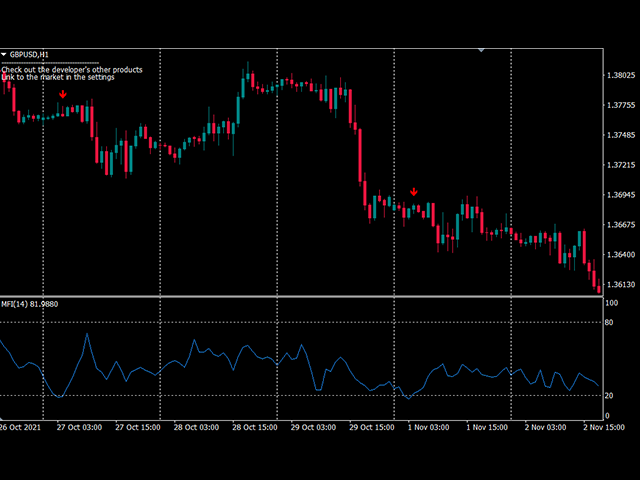Click the 26 Oct 2021 date label
The width and height of the screenshot is (640, 480).
point(20,427)
